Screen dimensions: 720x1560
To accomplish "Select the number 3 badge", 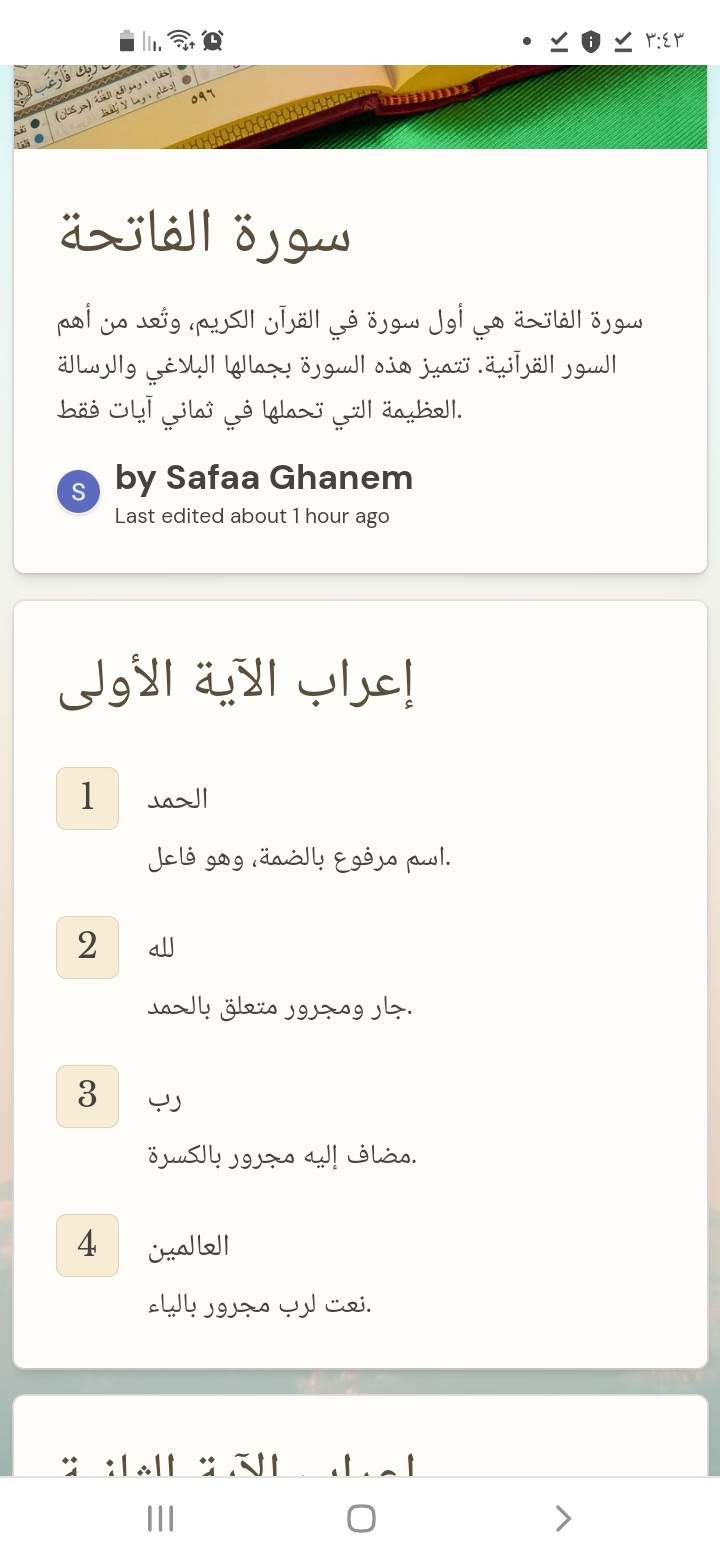I will click(88, 1096).
